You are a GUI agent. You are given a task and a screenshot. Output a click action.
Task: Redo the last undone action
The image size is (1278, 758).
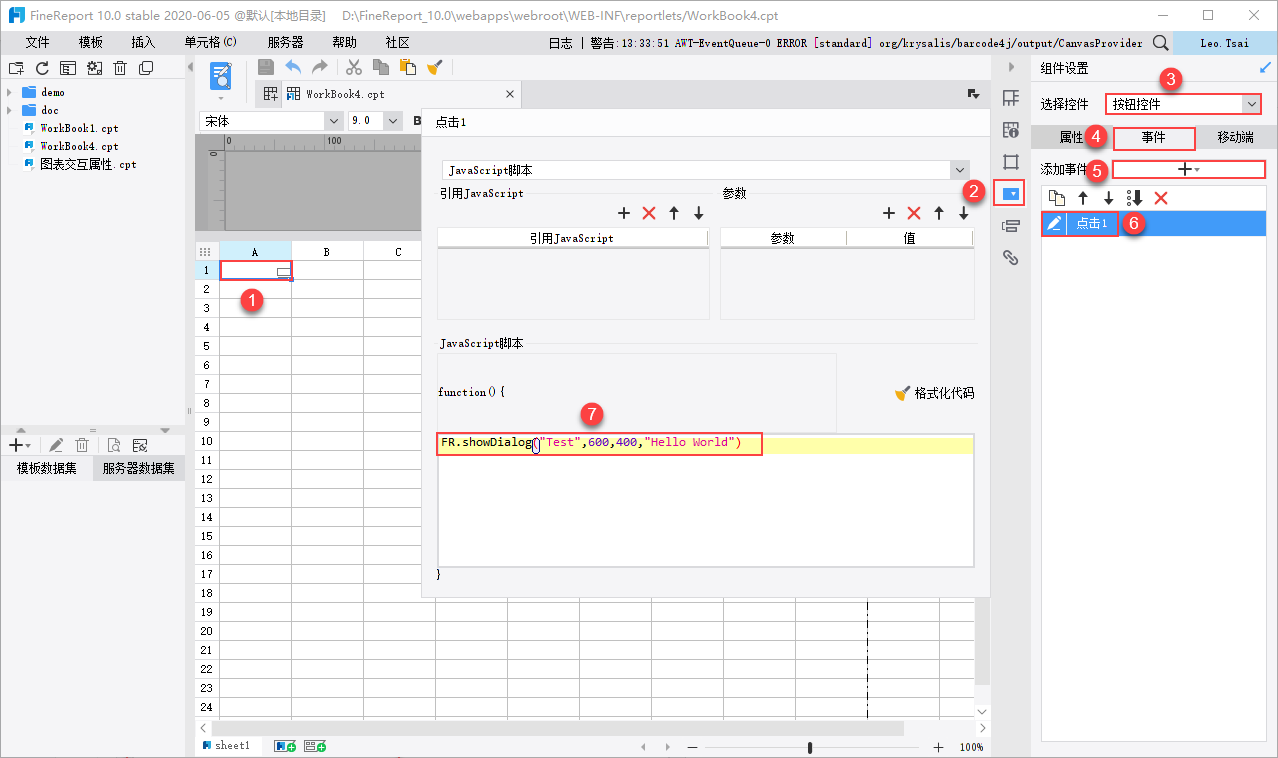click(320, 67)
